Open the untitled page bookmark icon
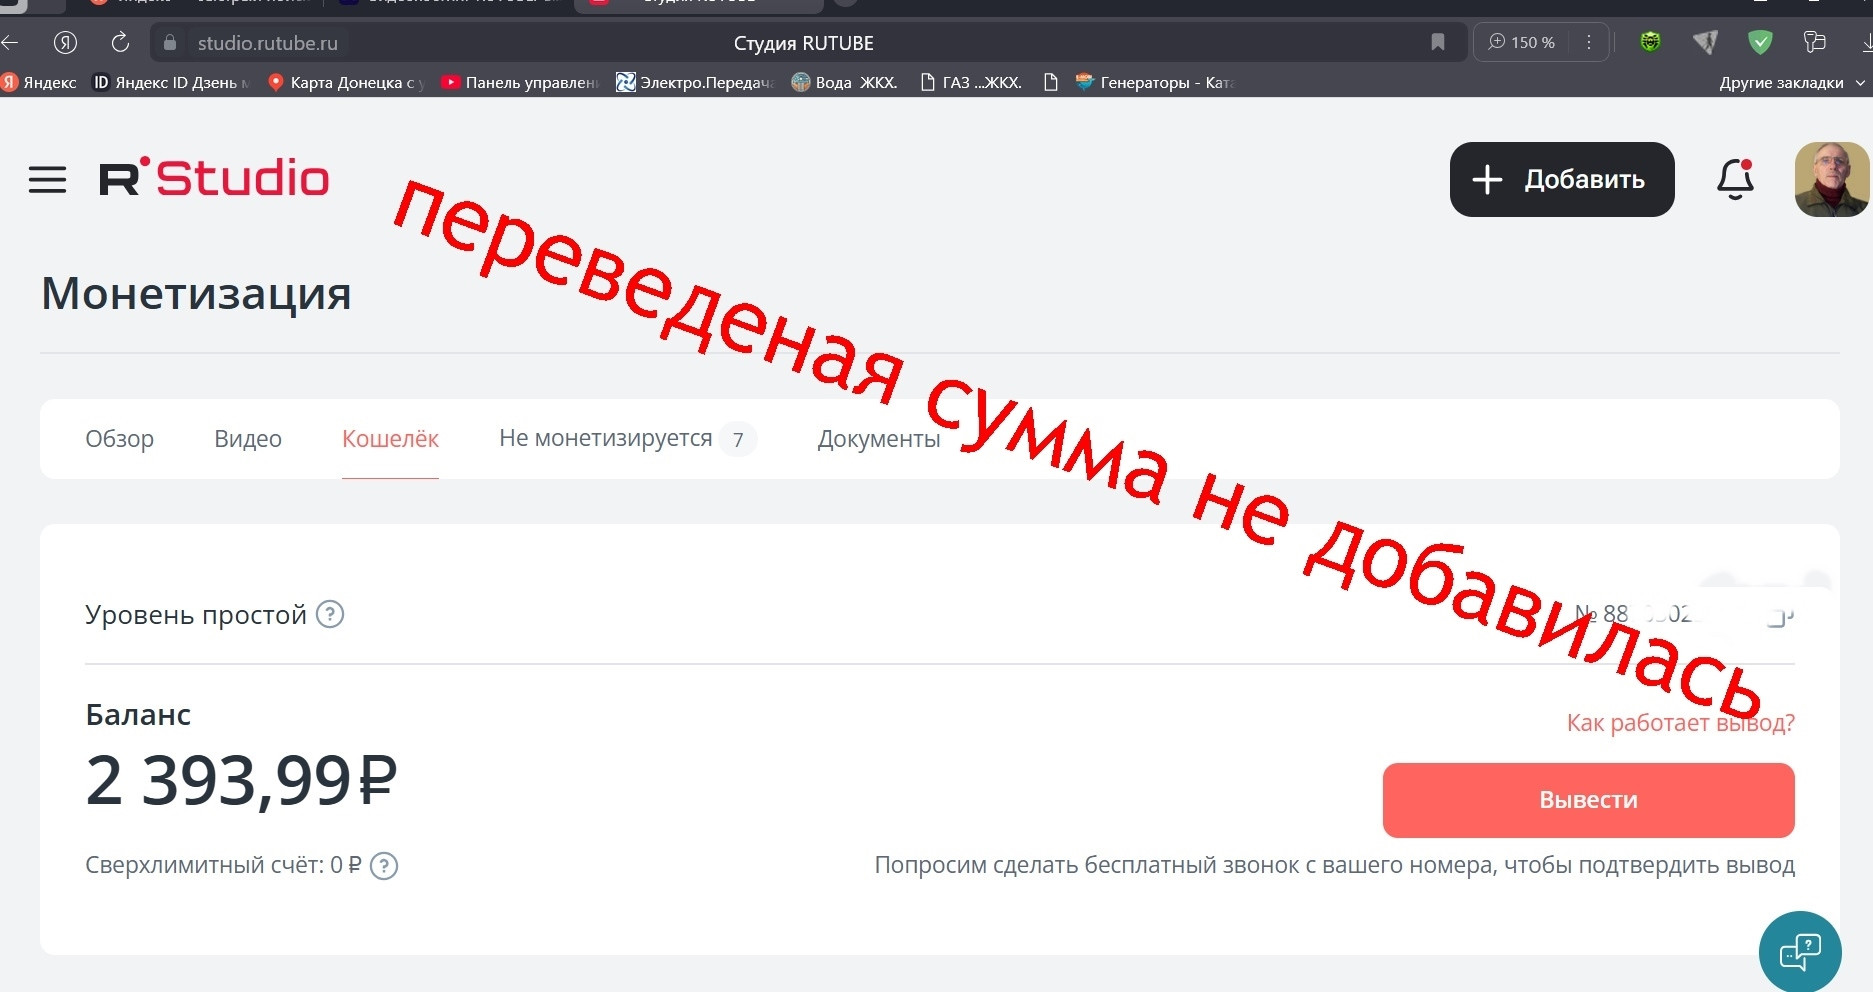 [1050, 82]
